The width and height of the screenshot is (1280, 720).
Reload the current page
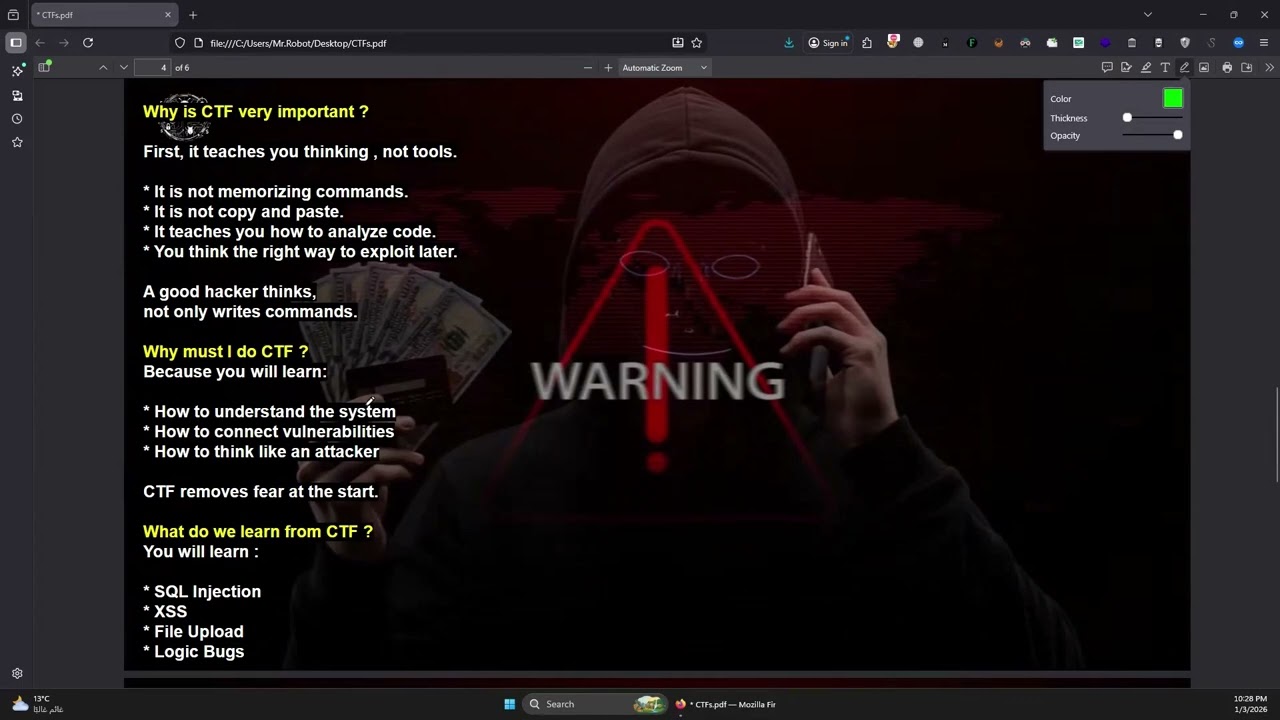tap(88, 43)
